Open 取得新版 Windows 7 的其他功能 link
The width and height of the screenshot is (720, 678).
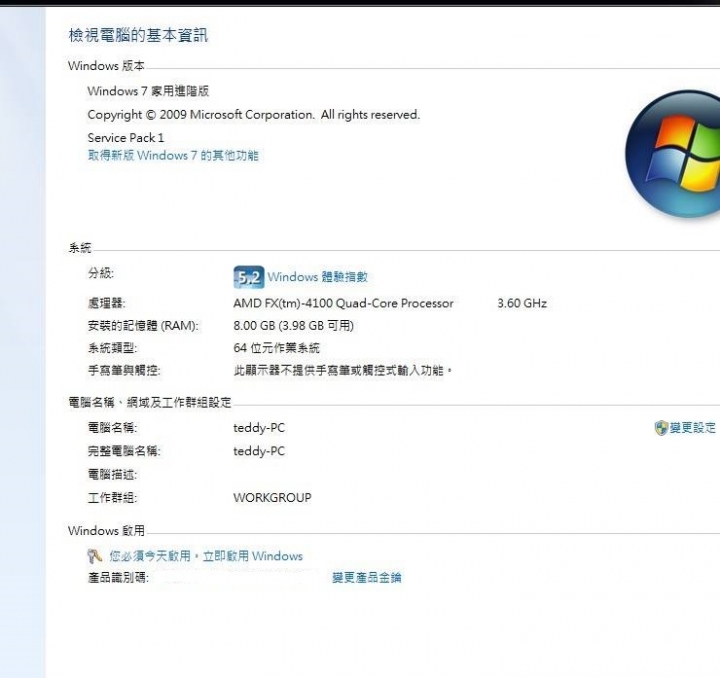[173, 156]
